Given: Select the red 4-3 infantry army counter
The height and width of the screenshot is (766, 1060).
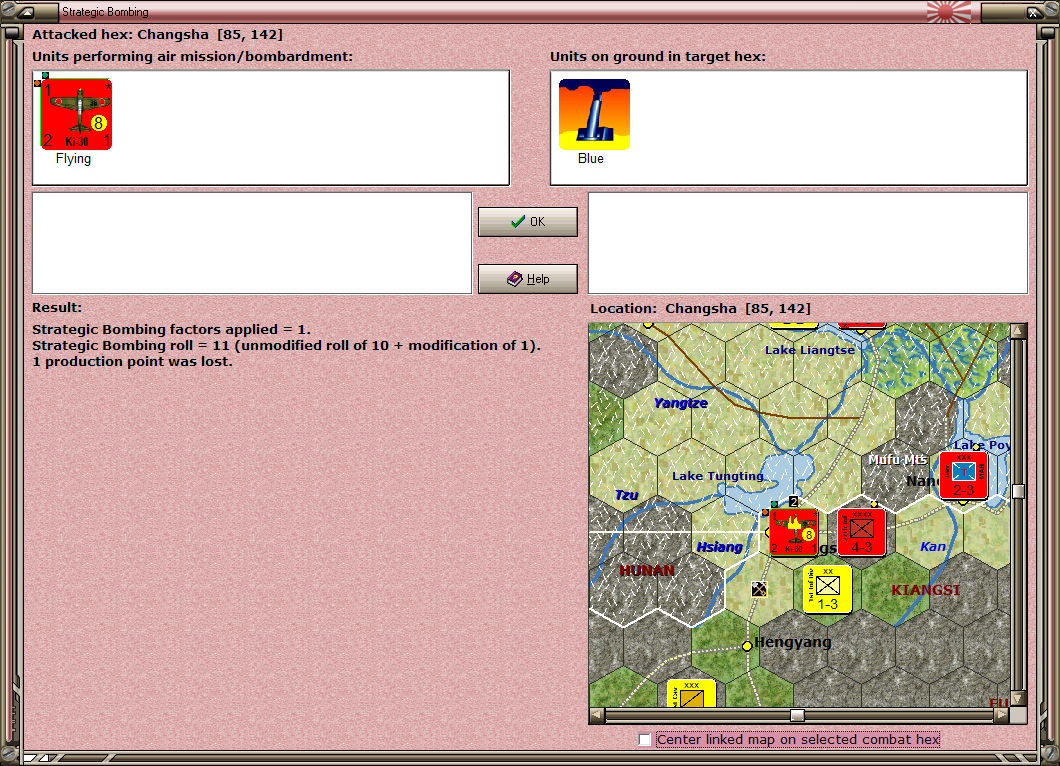Looking at the screenshot, I should point(861,533).
